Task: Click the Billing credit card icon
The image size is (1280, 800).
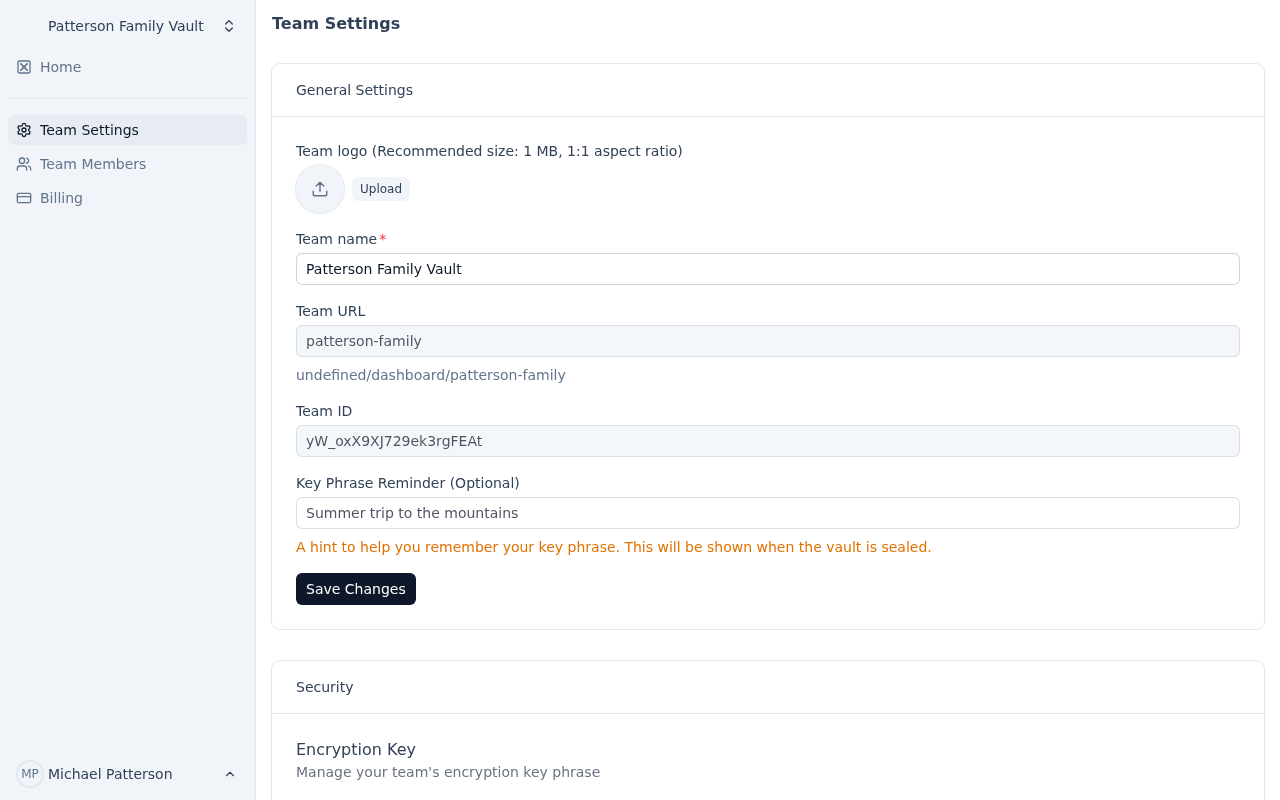Action: [24, 198]
